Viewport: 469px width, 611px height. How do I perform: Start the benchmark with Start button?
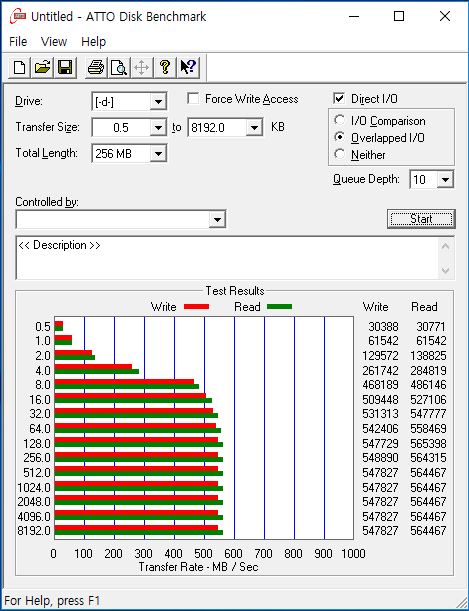(x=421, y=219)
